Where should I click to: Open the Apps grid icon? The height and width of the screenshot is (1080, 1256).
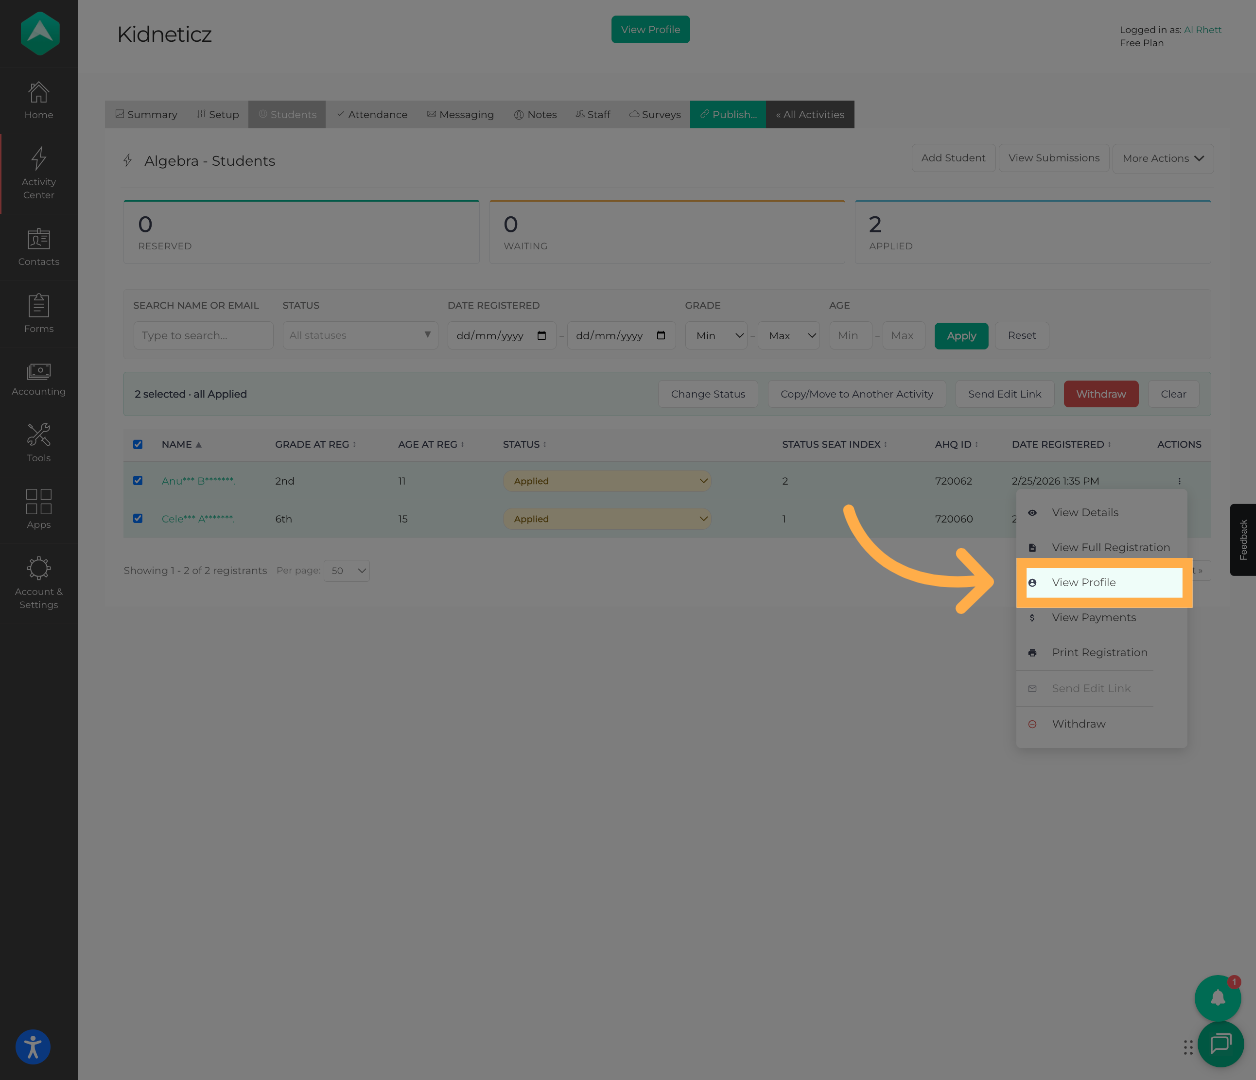click(38, 508)
